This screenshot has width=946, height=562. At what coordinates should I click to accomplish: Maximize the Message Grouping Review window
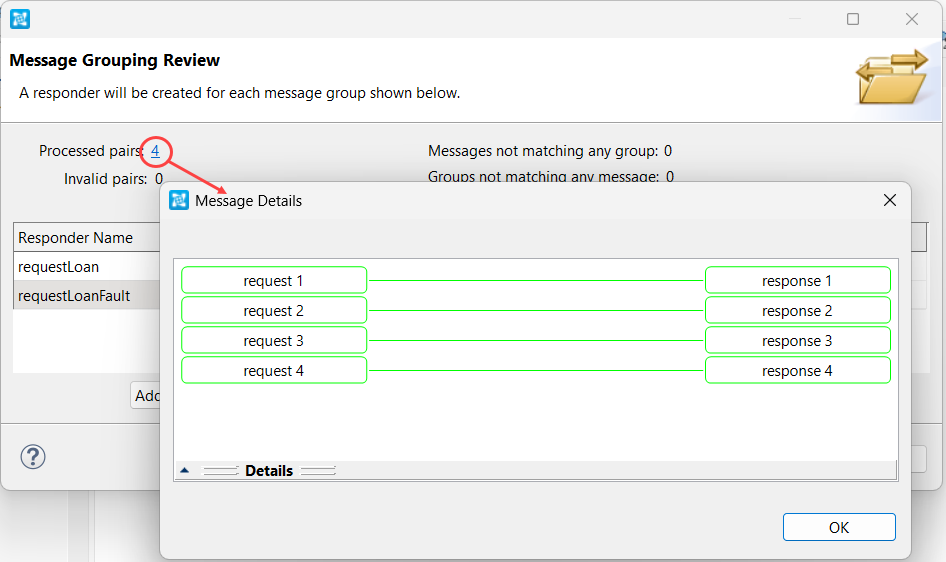[852, 19]
